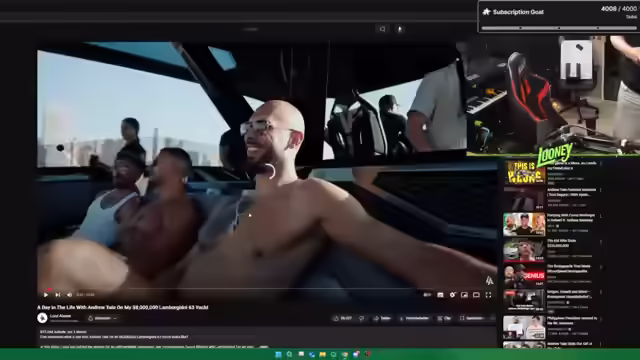Skip to the next video with the next-track button
The height and width of the screenshot is (360, 640).
coord(58,295)
